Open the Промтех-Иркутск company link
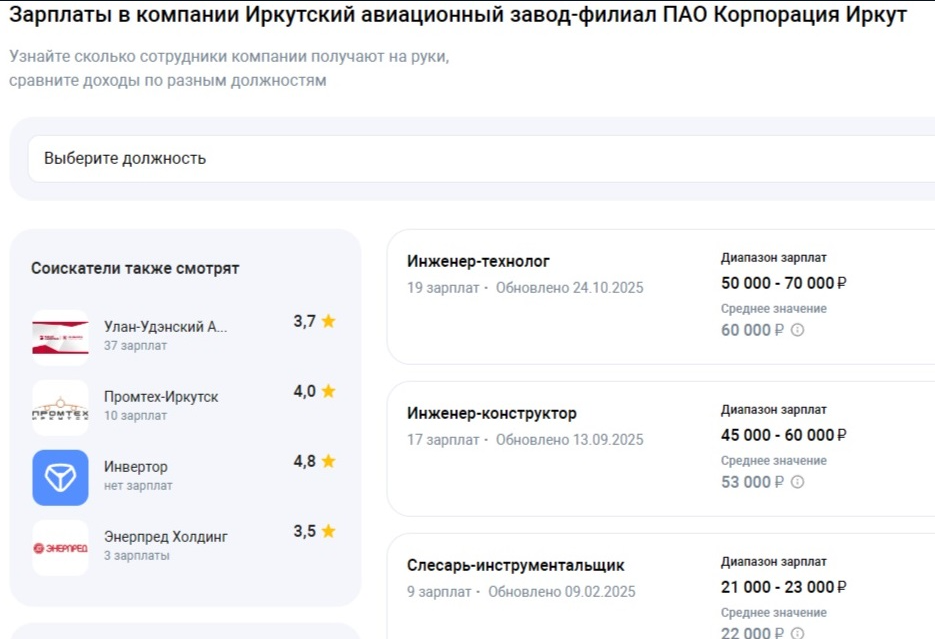The width and height of the screenshot is (935, 639). click(161, 396)
